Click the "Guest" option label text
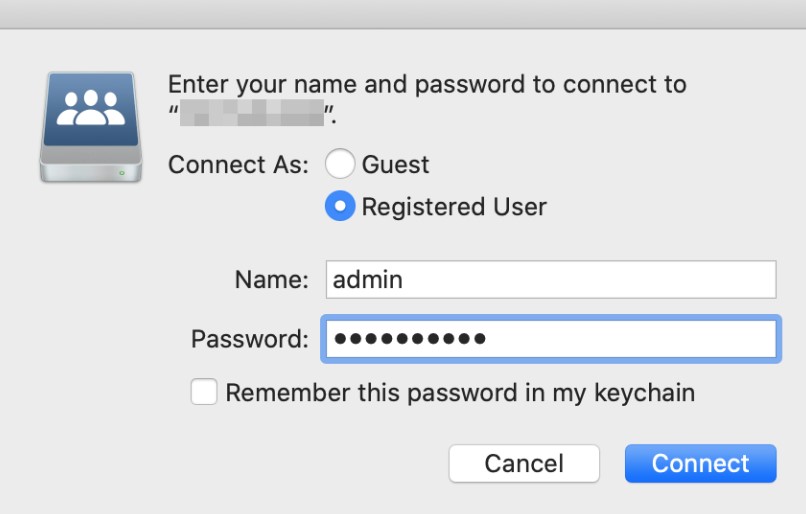 (x=395, y=164)
